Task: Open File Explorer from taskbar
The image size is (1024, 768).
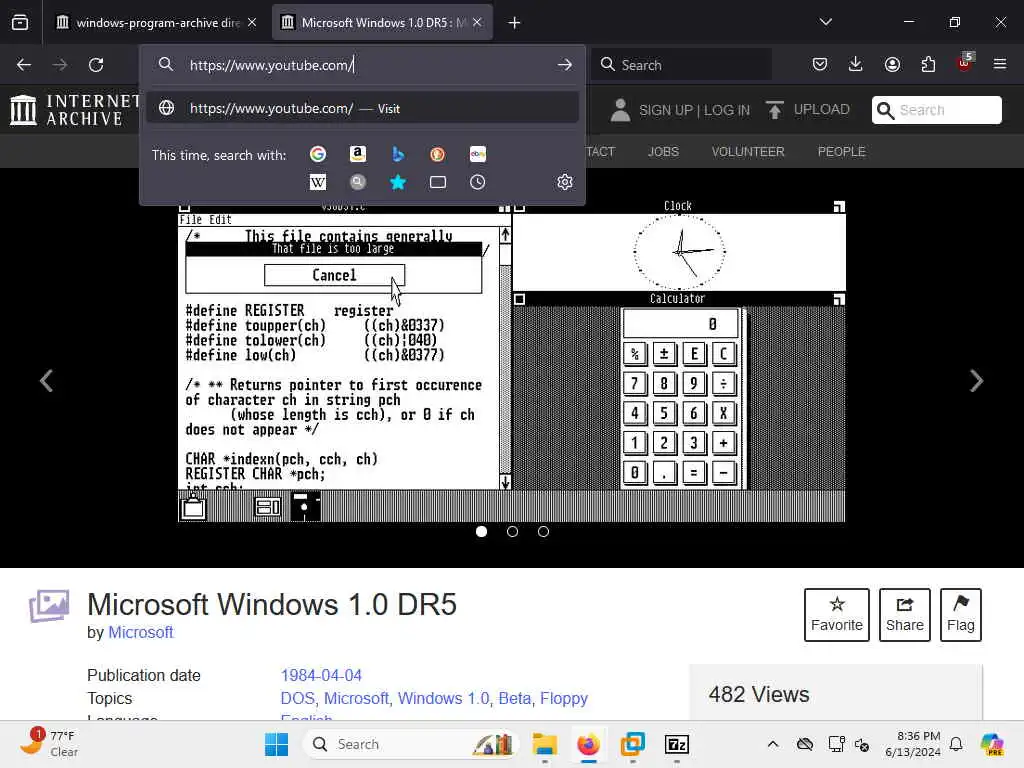Action: [x=545, y=744]
